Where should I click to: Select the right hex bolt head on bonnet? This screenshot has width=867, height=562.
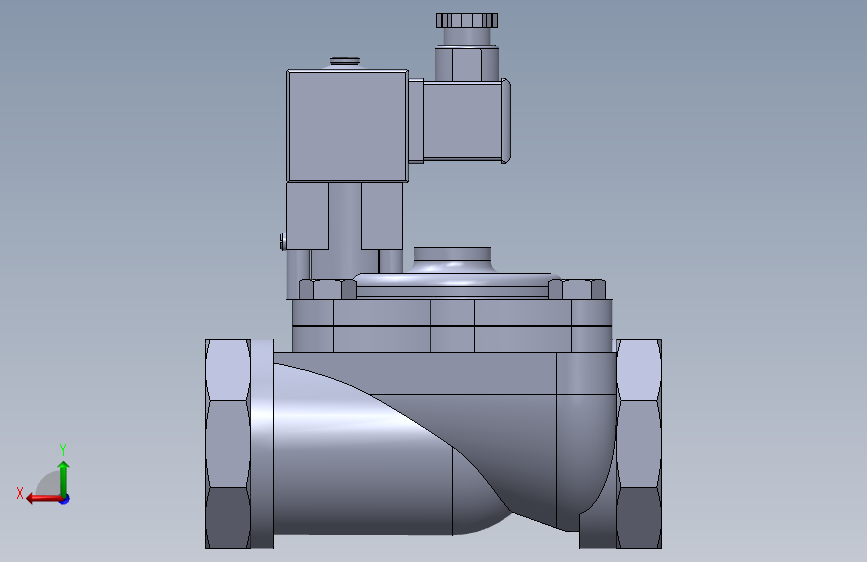577,289
